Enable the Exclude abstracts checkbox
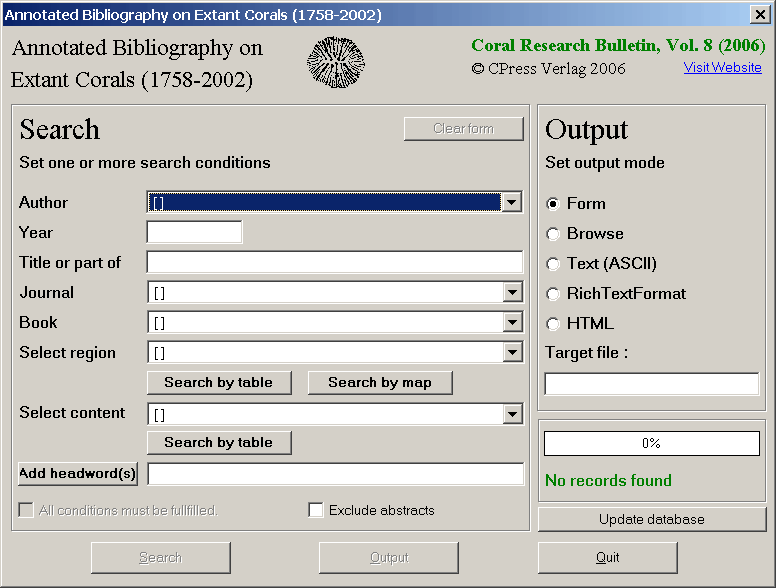Screen dimensions: 776x588 click(316, 510)
